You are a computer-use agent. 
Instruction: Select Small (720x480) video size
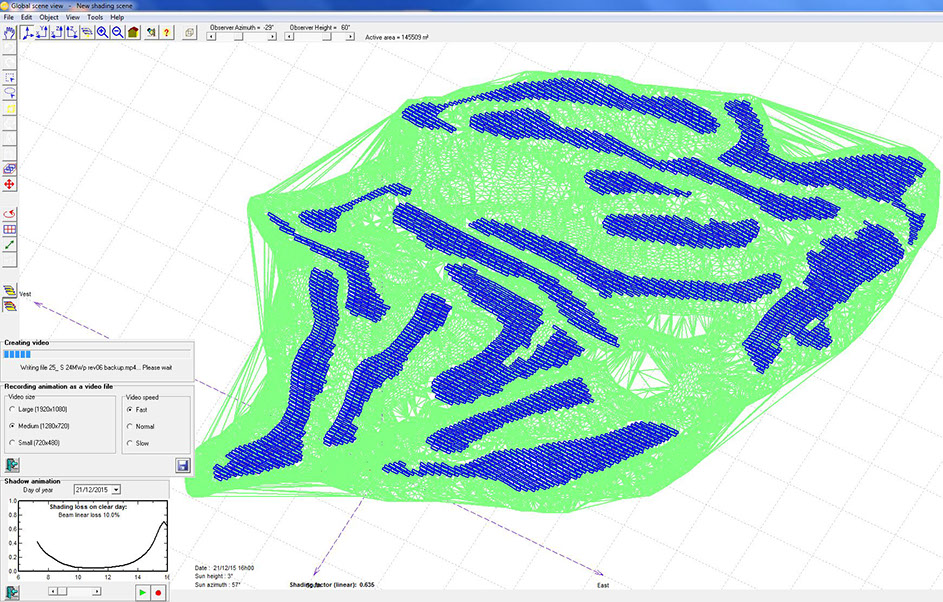[x=12, y=442]
